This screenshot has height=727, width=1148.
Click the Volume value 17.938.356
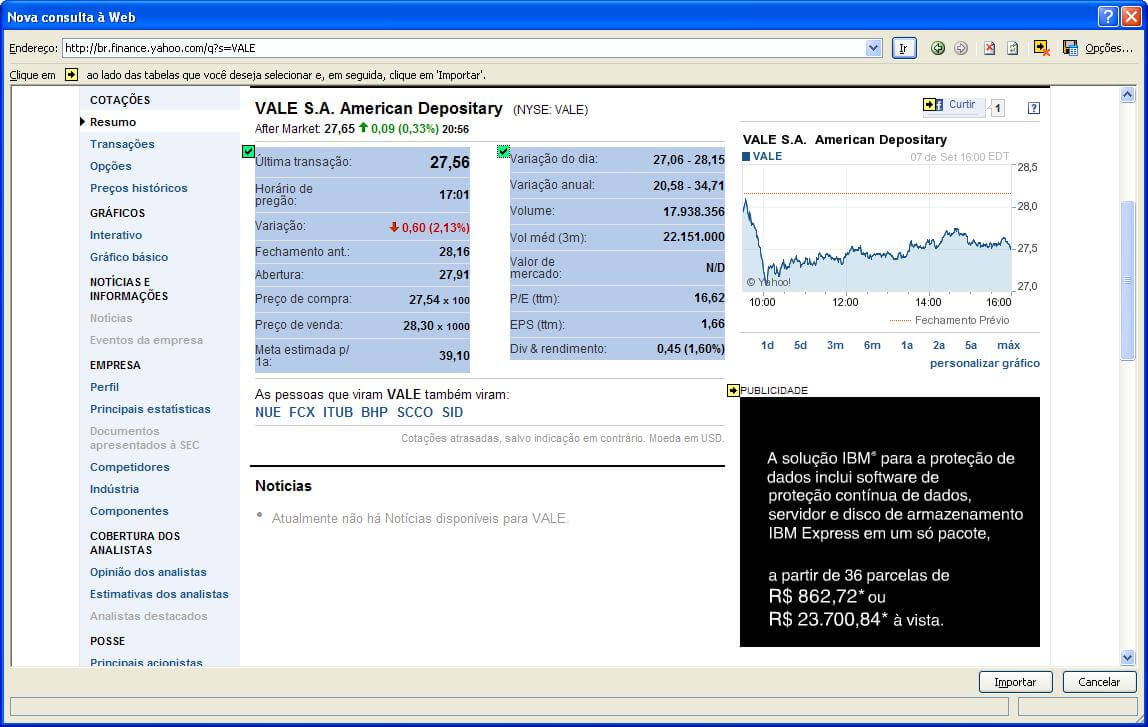coord(693,212)
